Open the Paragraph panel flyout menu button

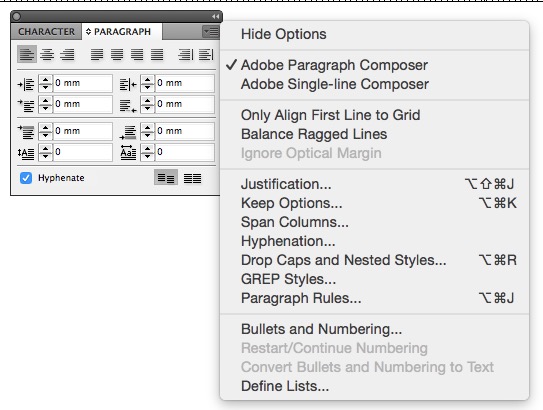[x=211, y=32]
